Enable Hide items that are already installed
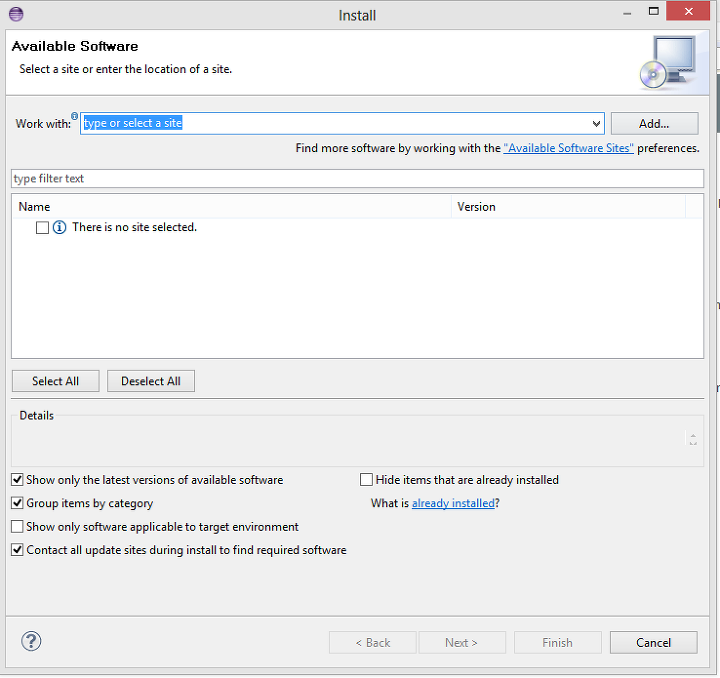 366,480
